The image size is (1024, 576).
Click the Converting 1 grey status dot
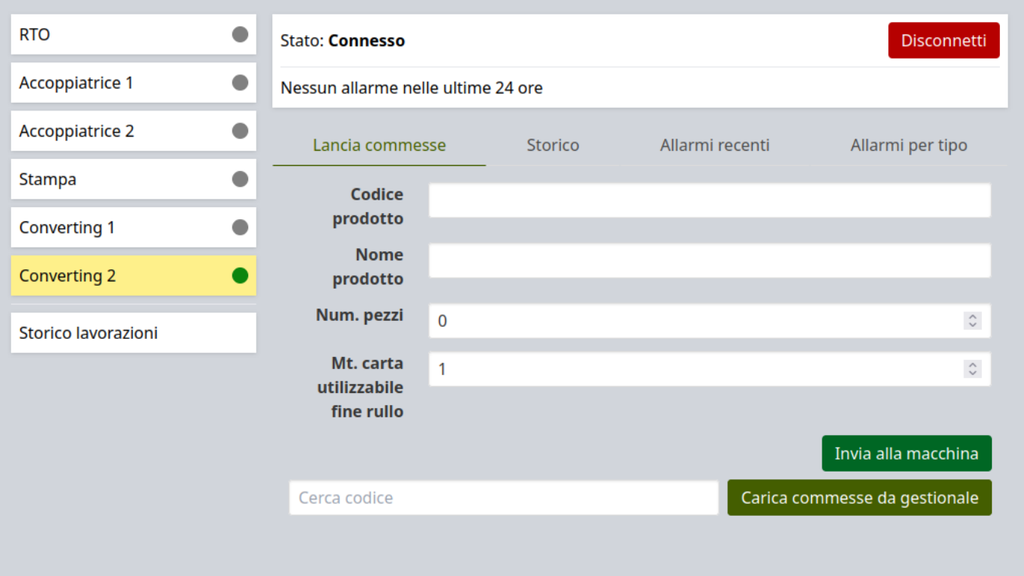[240, 227]
